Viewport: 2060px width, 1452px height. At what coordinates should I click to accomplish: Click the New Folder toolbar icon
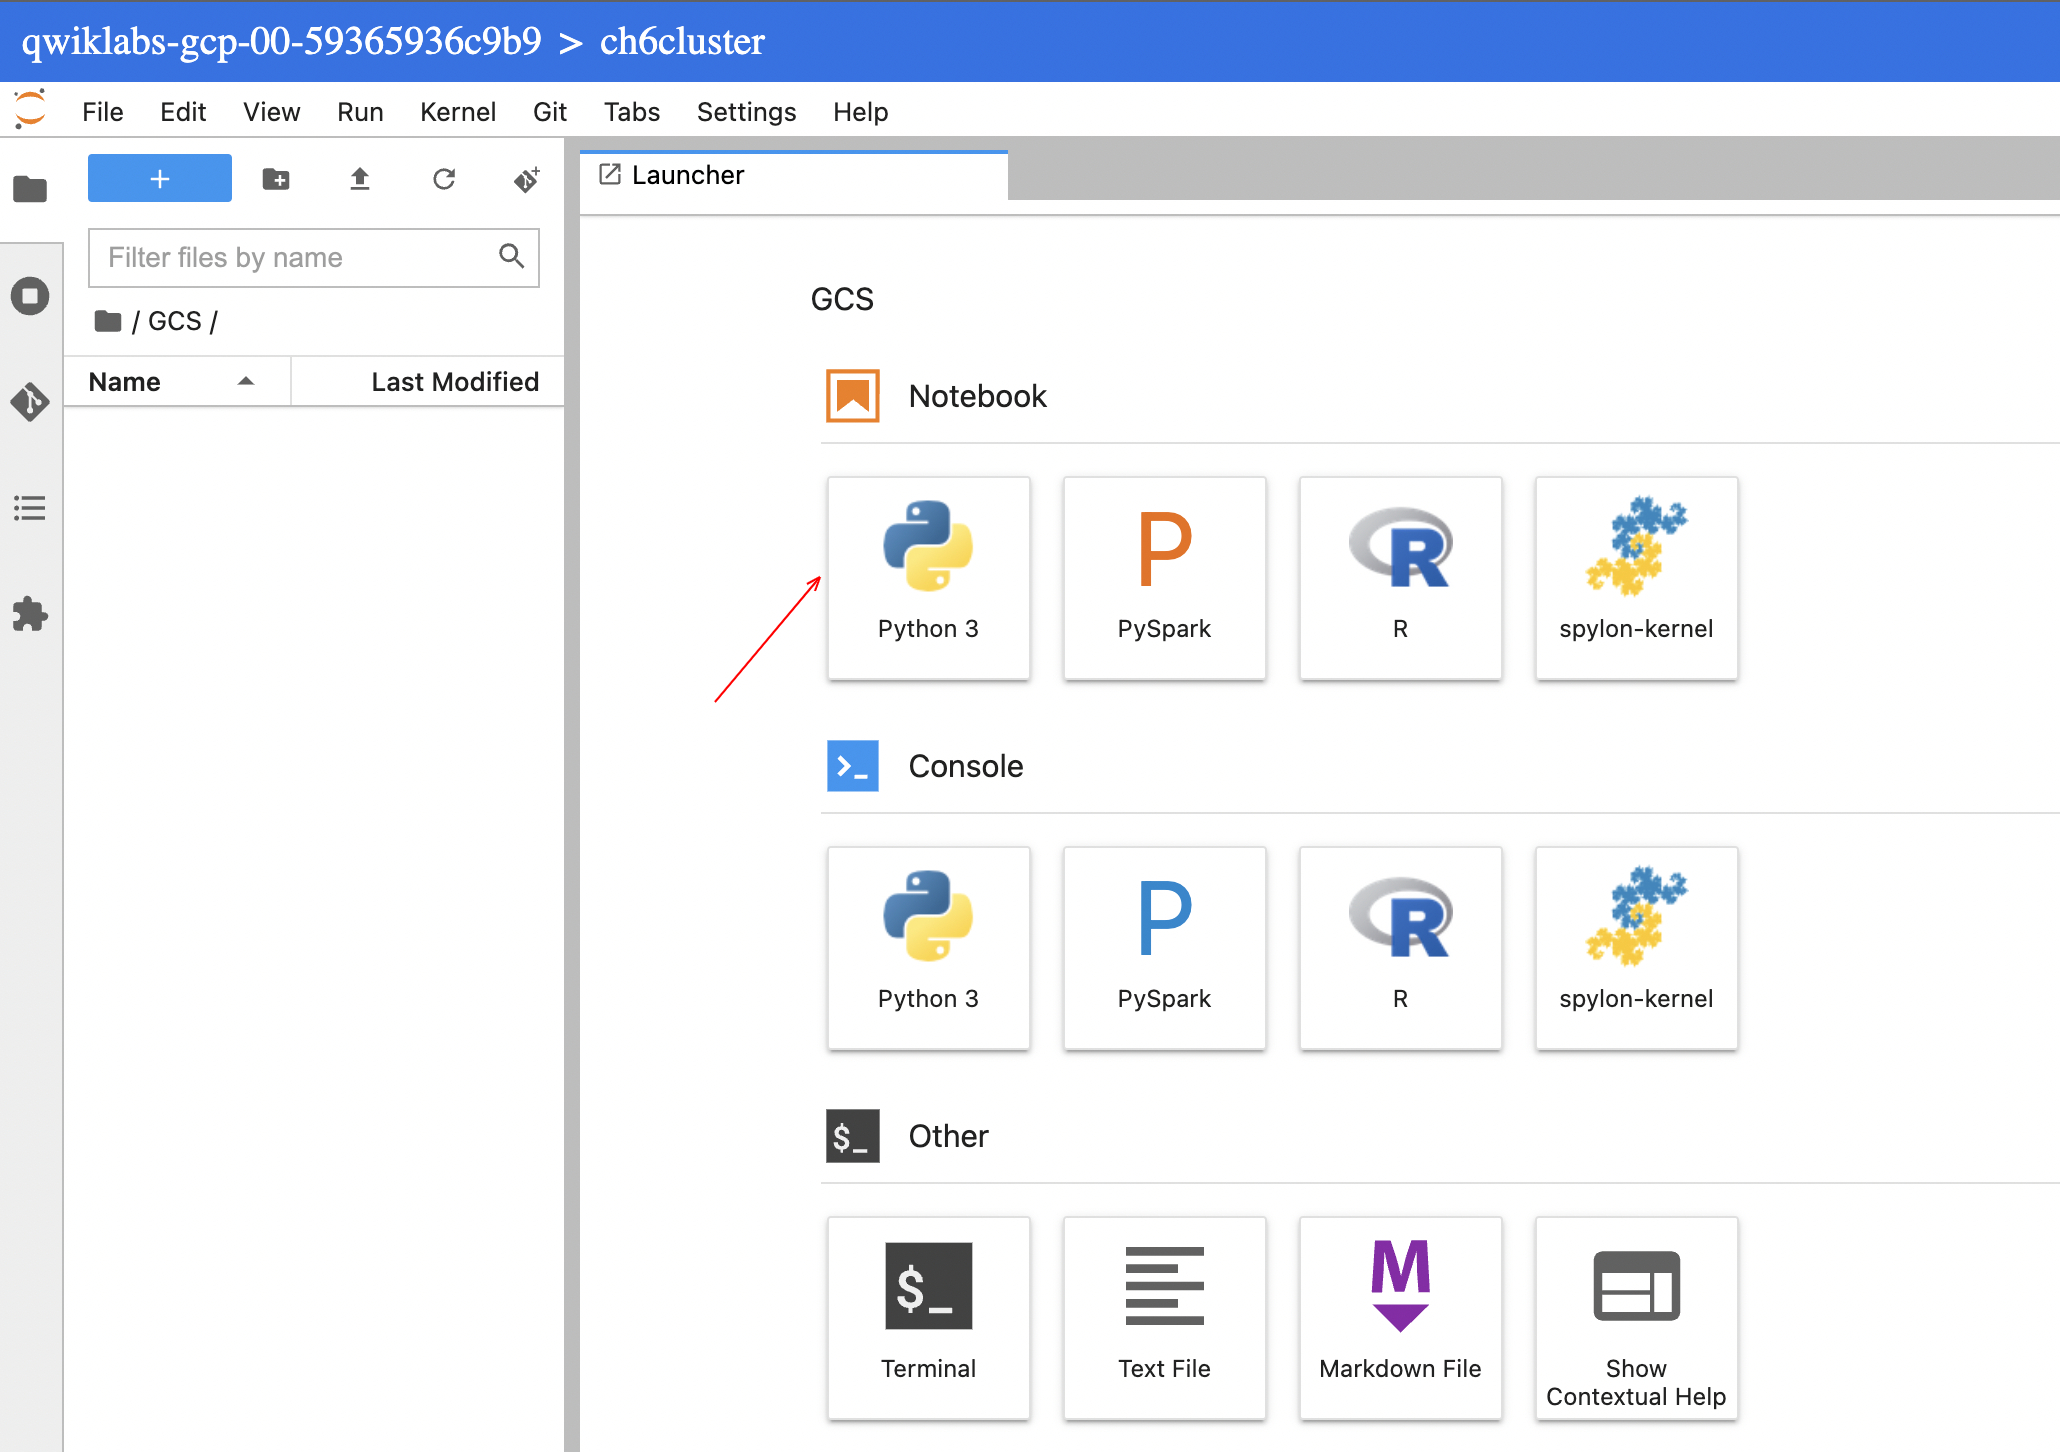(x=276, y=179)
